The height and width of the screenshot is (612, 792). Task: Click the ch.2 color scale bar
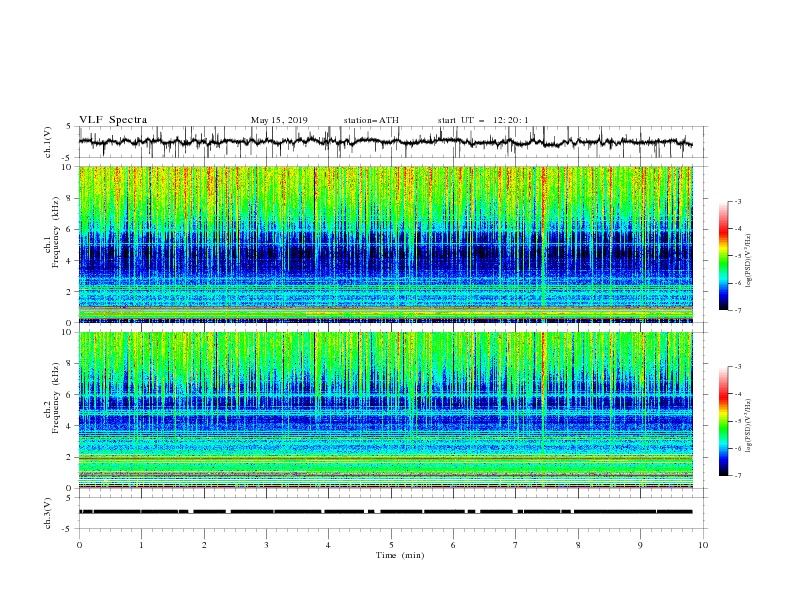tap(724, 421)
